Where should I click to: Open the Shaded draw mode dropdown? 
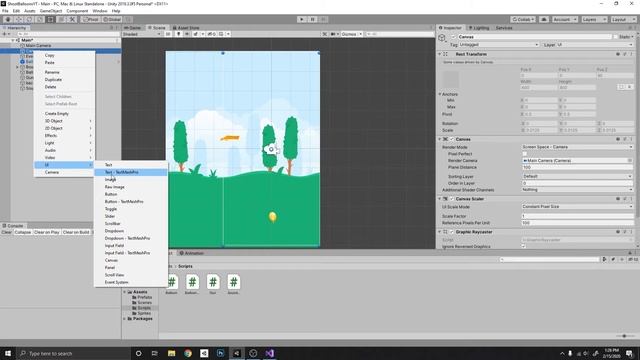(x=142, y=34)
